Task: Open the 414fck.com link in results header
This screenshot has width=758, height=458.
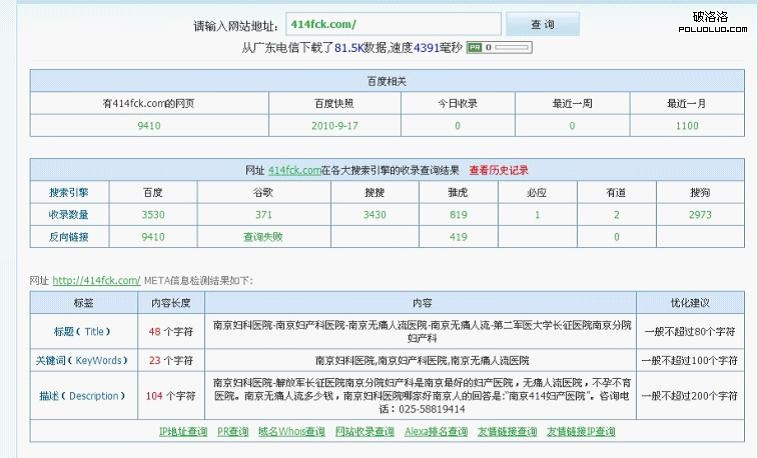Action: click(x=294, y=171)
